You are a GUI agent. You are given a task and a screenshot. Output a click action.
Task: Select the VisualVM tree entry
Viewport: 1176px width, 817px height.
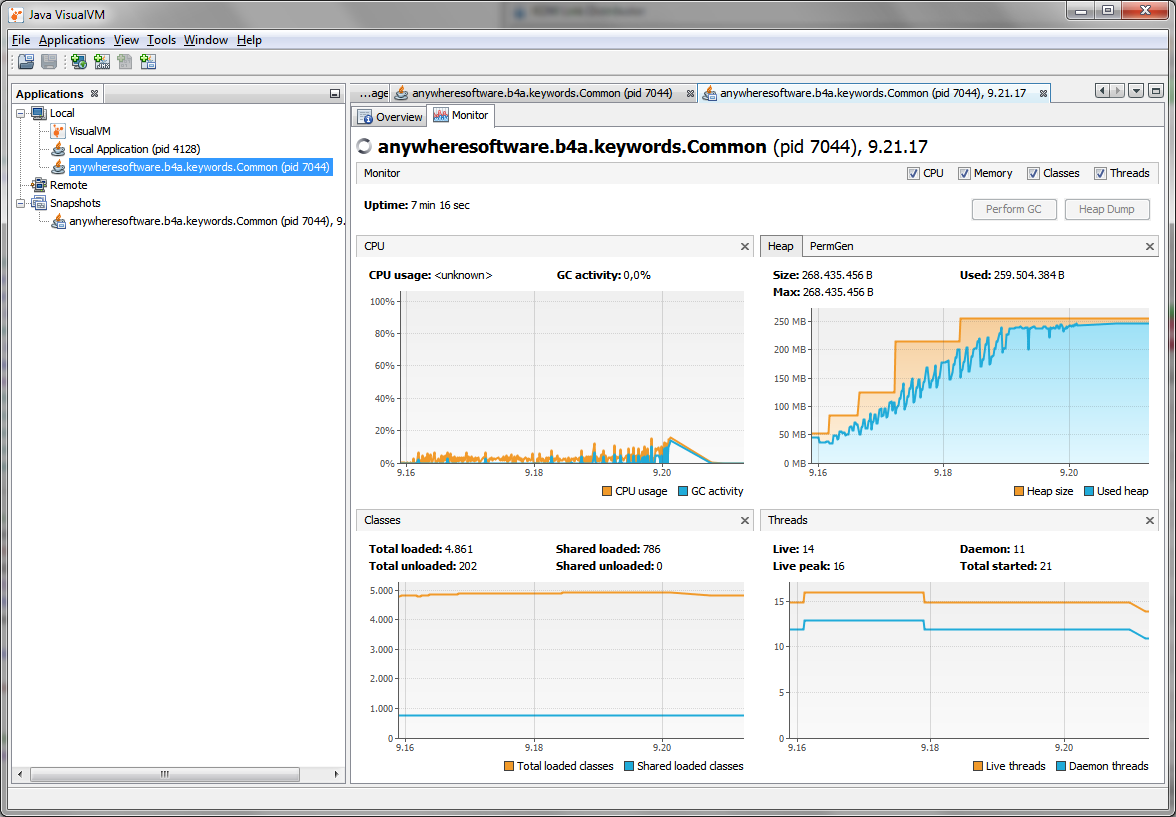(x=89, y=131)
